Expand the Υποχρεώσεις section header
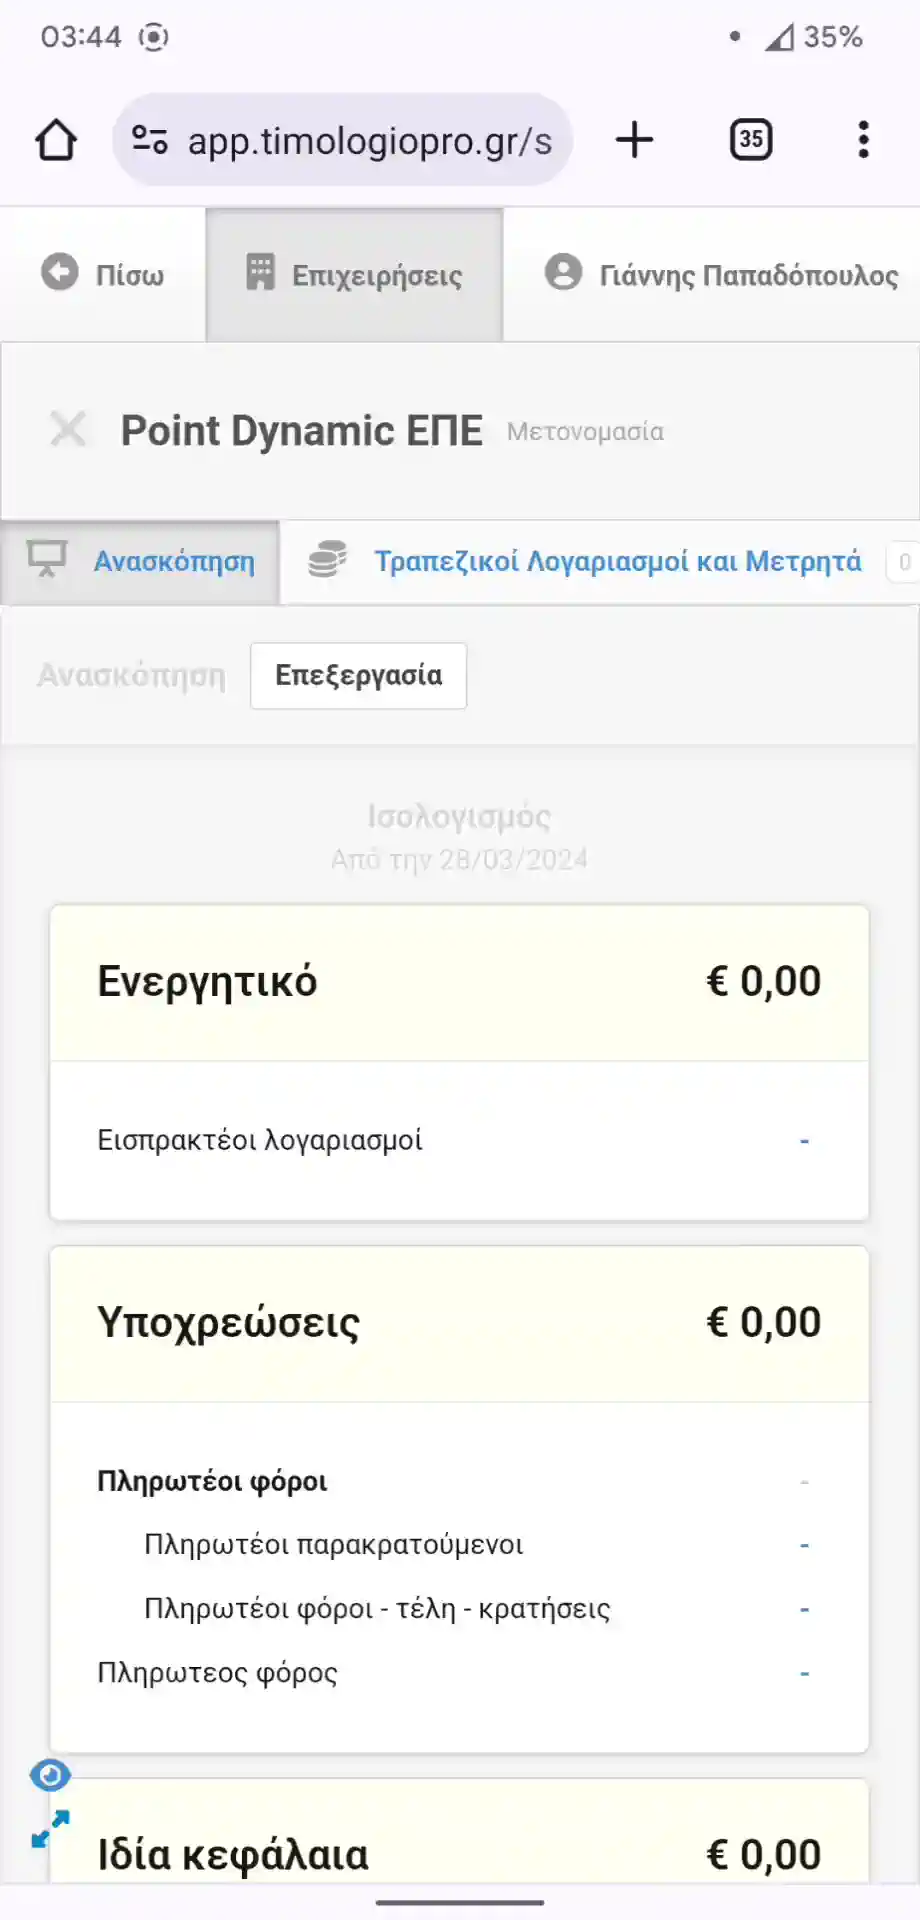Viewport: 920px width, 1920px height. 459,1323
